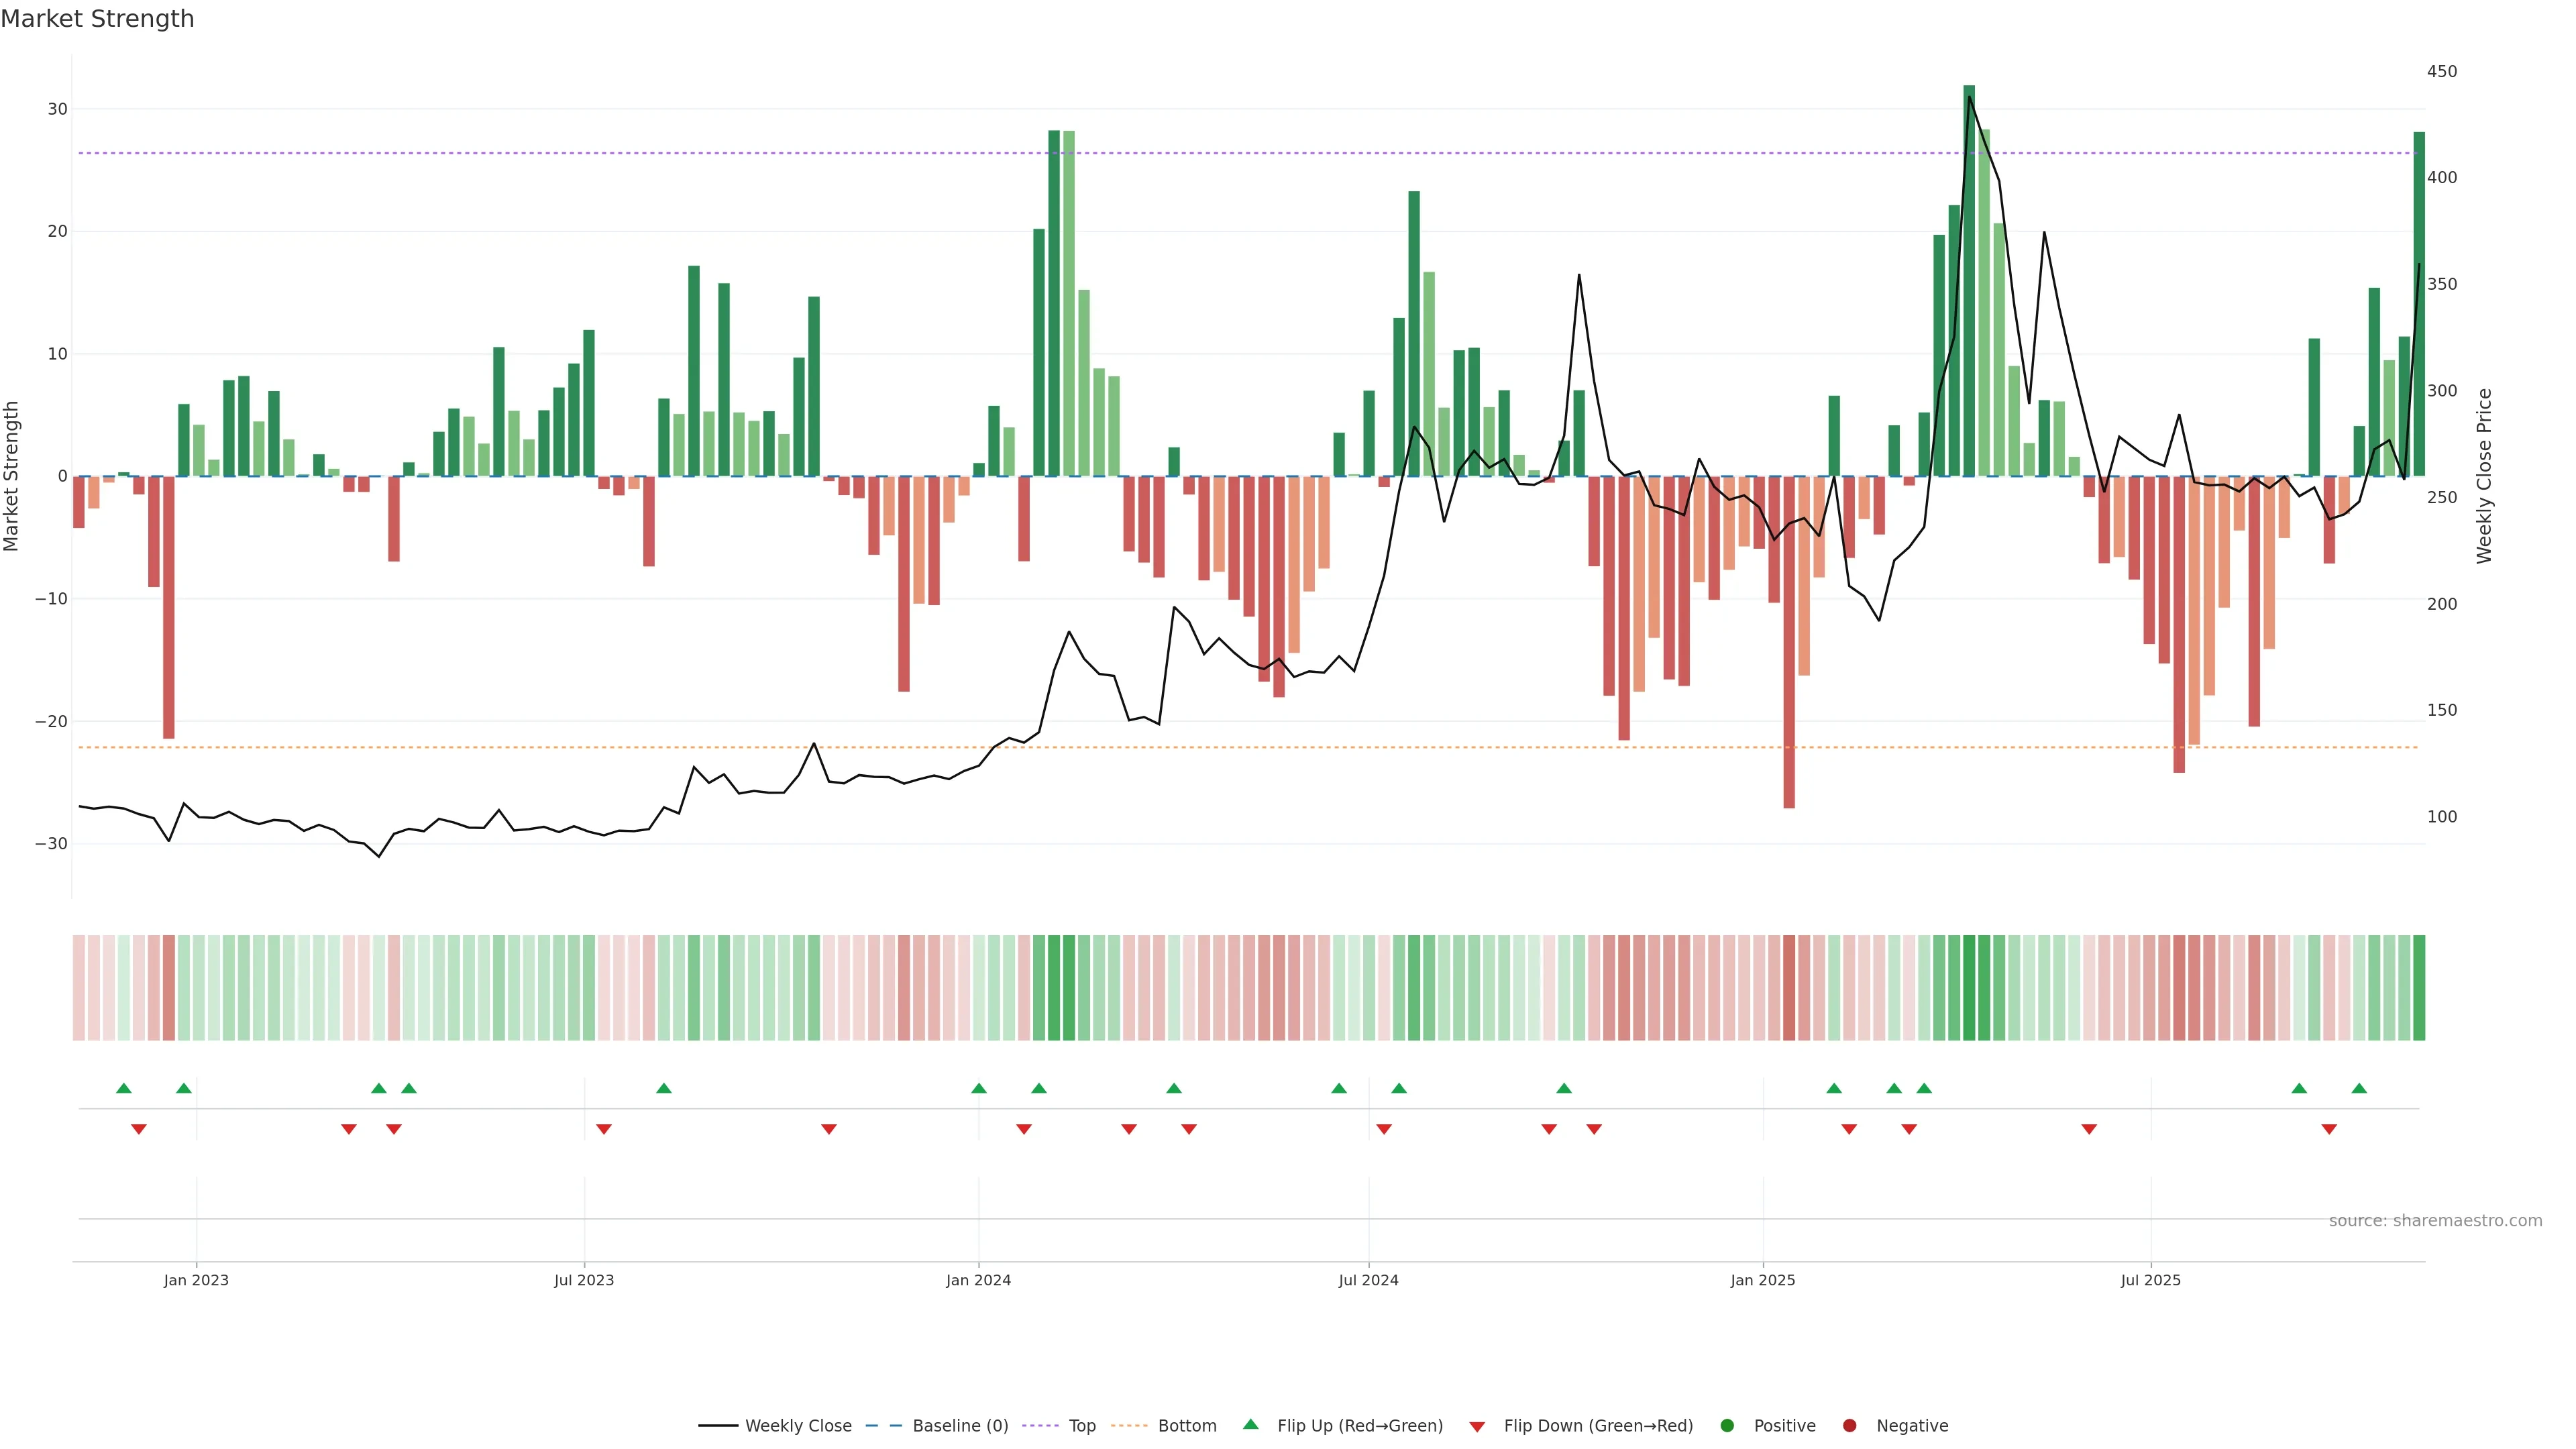
Task: Click the last green flip-up triangle marker
Action: point(2359,1088)
